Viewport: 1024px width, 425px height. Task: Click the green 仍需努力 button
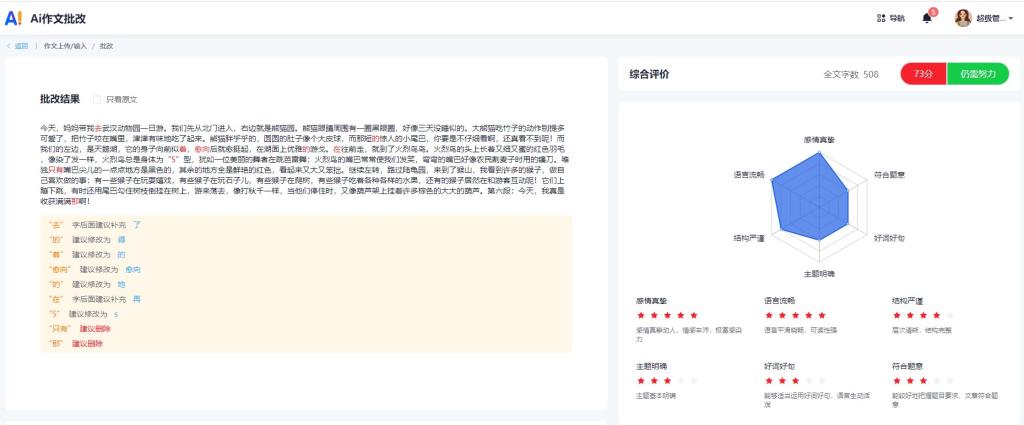977,74
